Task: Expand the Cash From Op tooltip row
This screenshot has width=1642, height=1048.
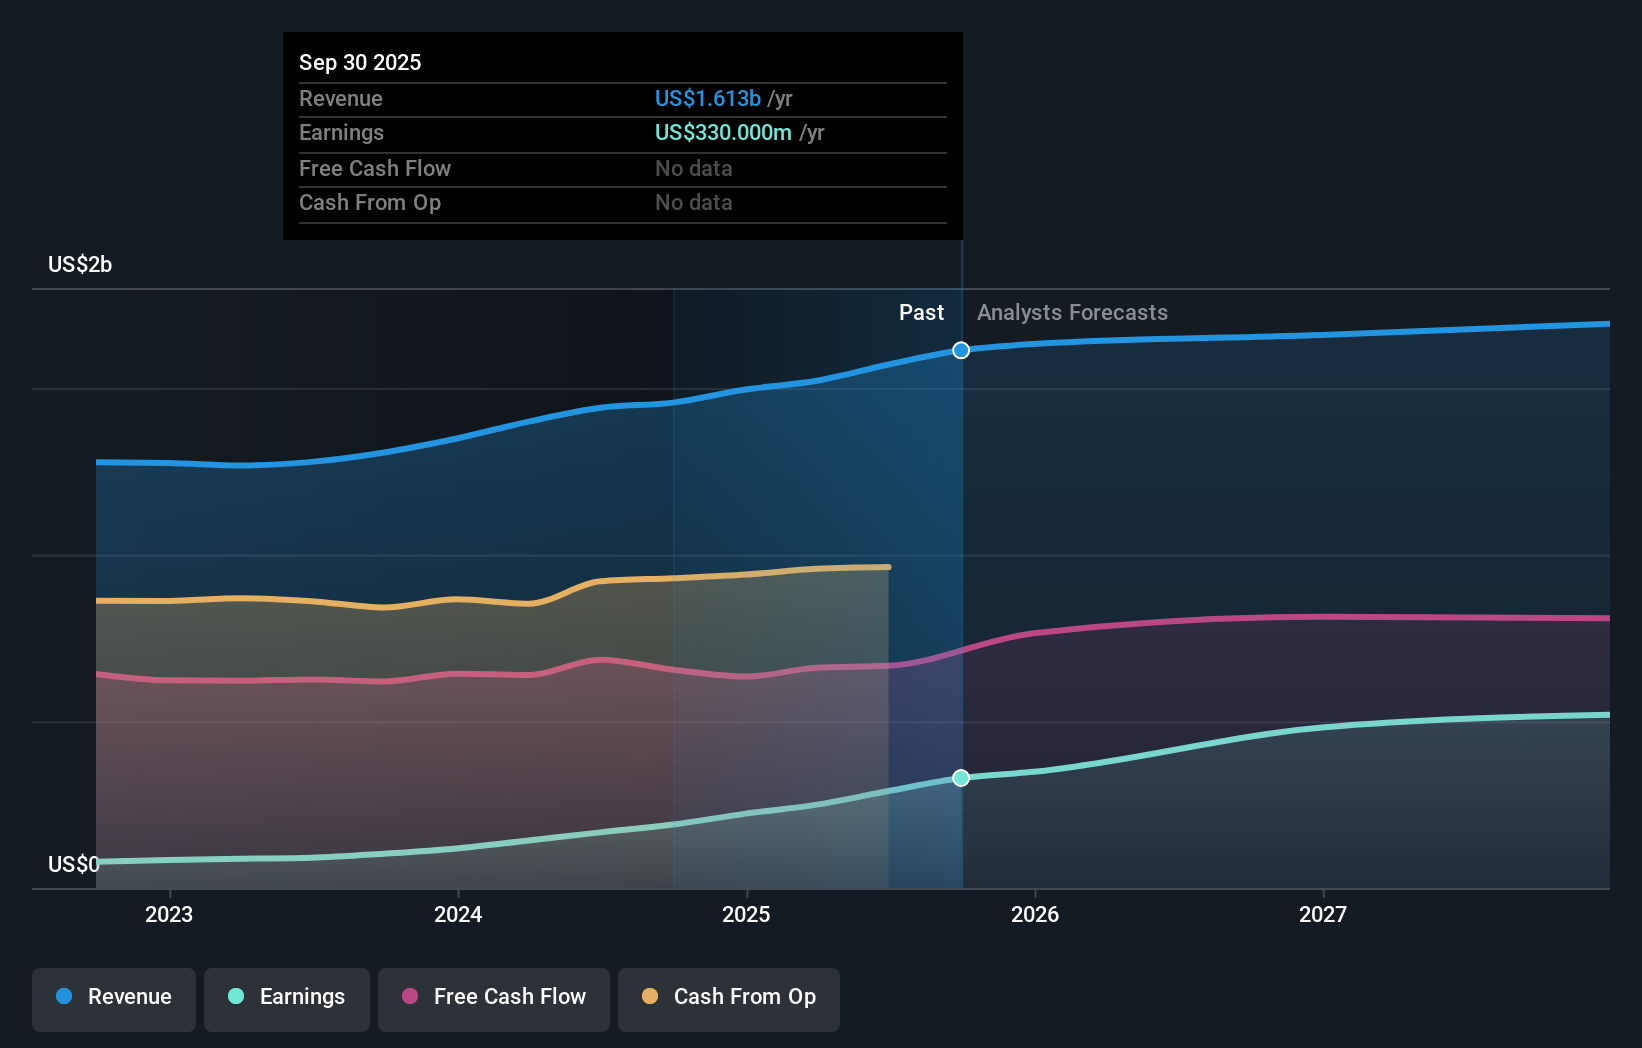Action: (x=370, y=202)
